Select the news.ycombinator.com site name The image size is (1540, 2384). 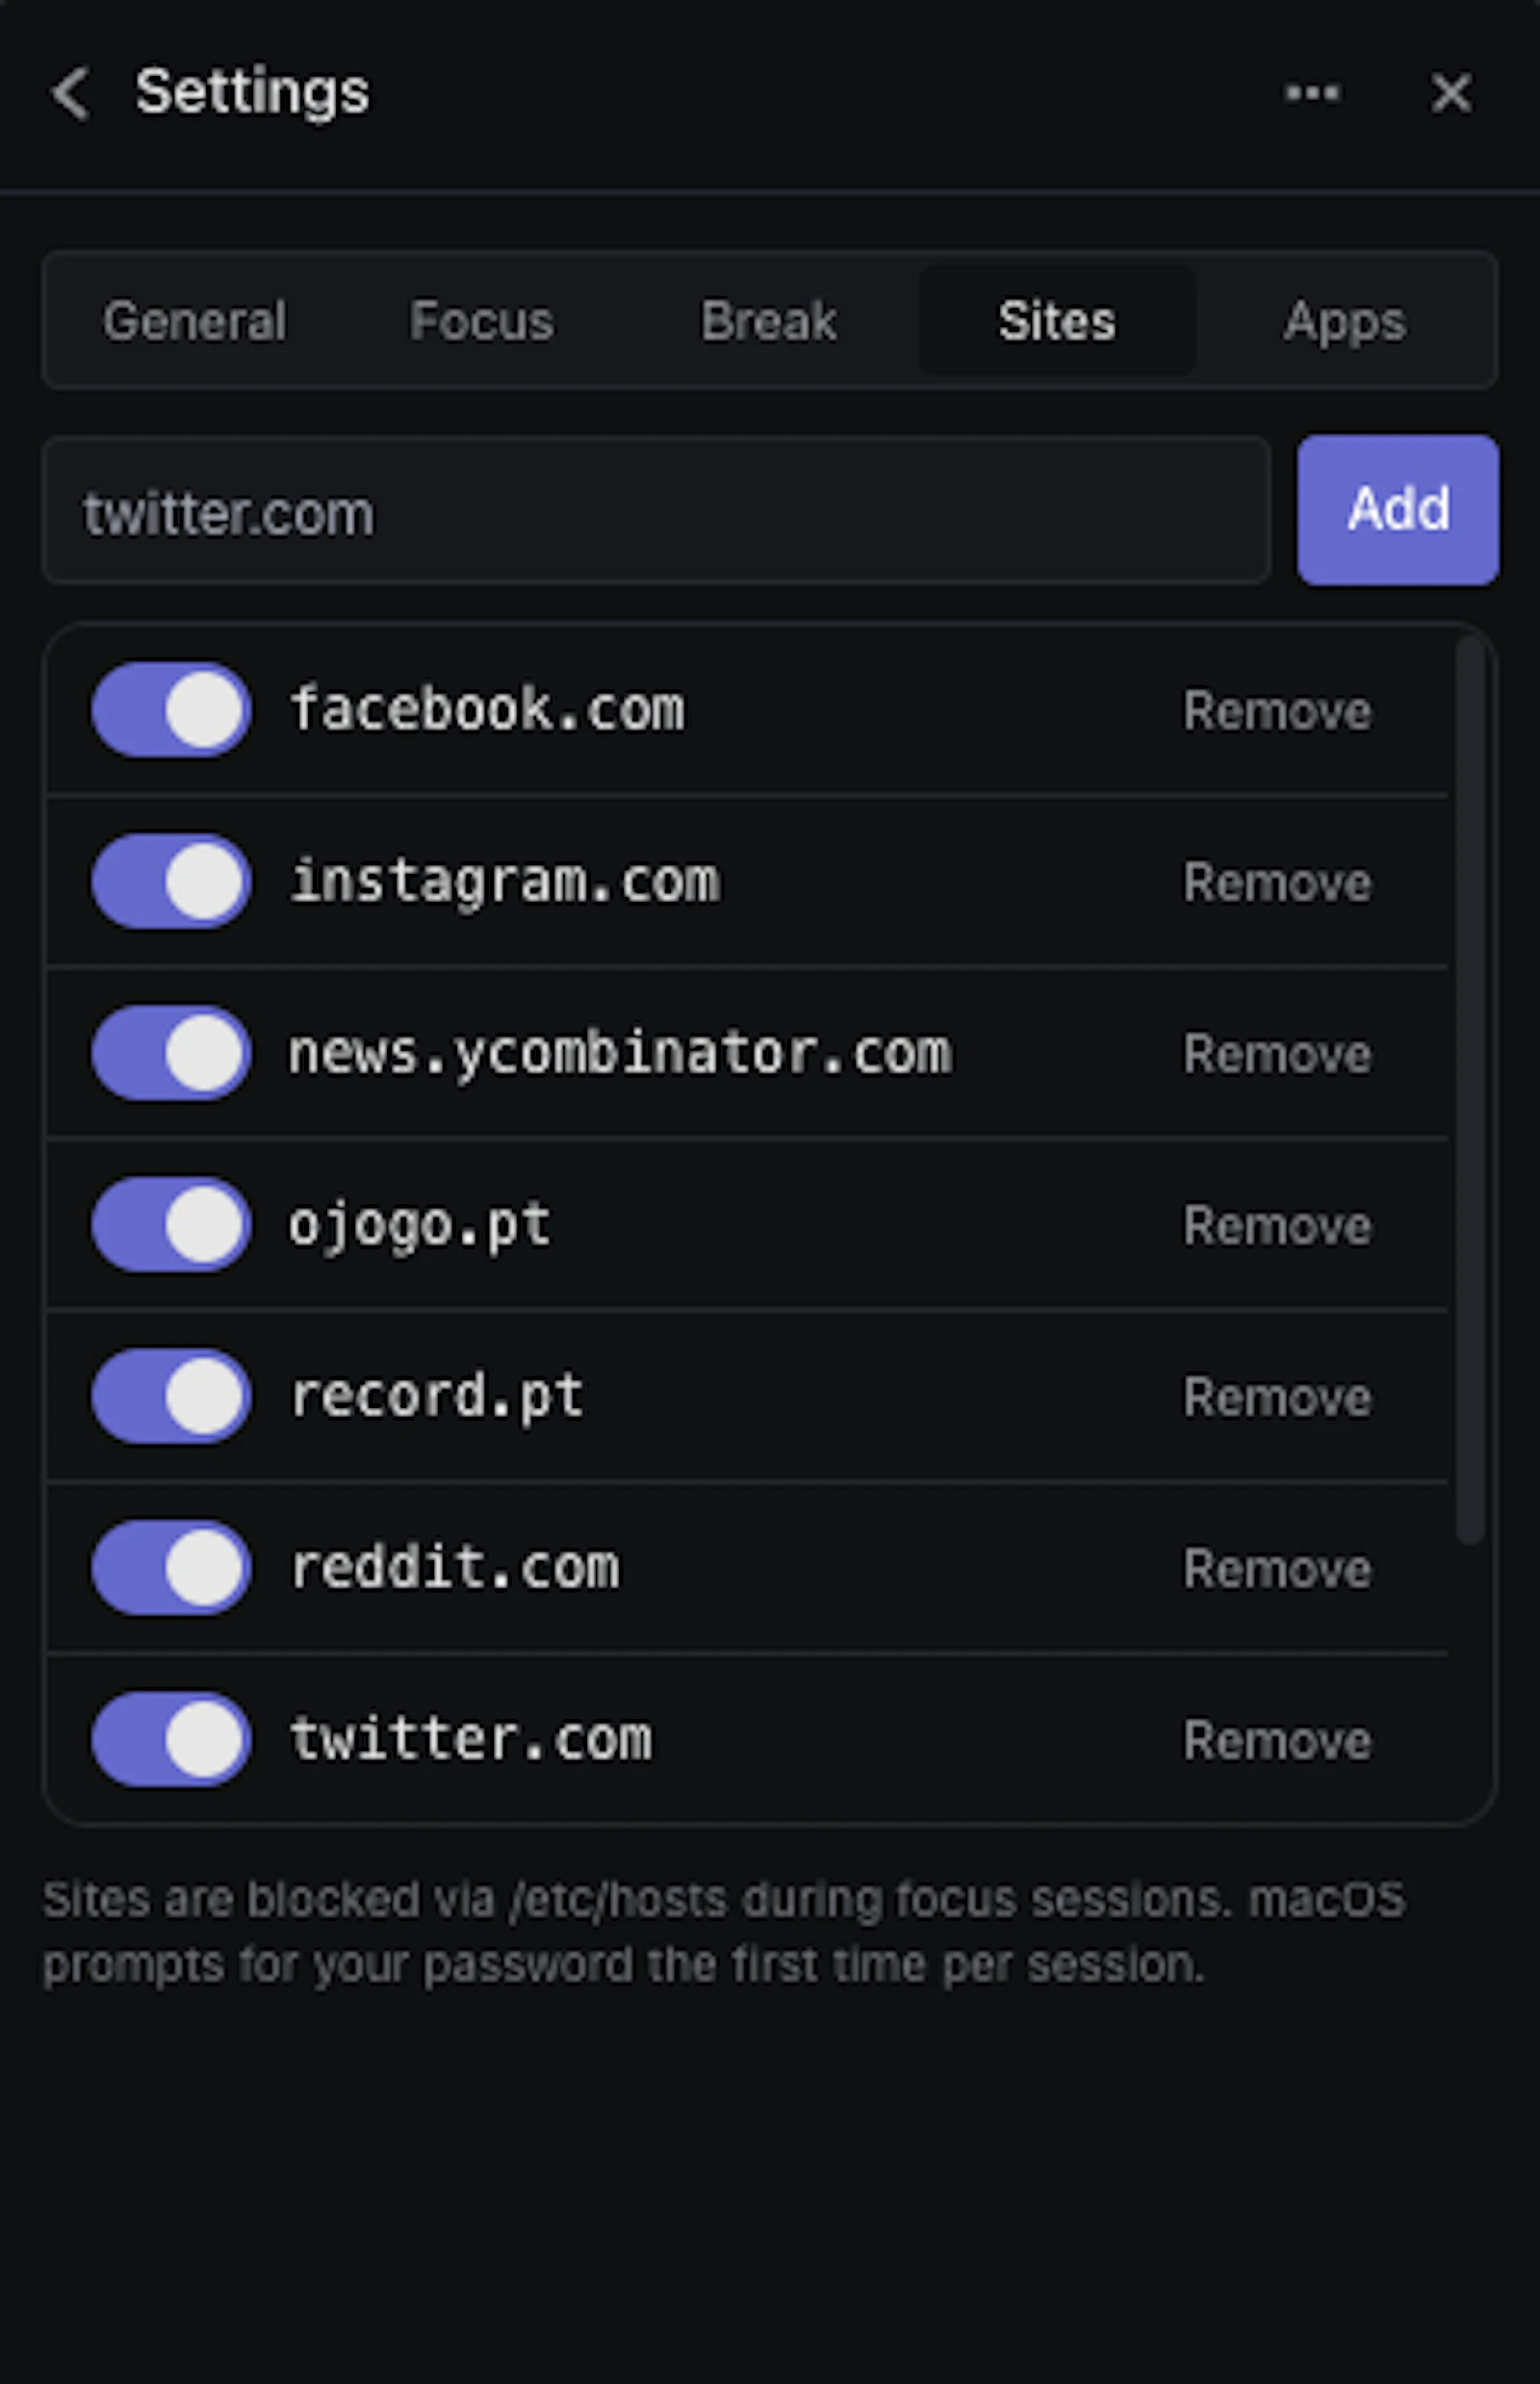[620, 1055]
